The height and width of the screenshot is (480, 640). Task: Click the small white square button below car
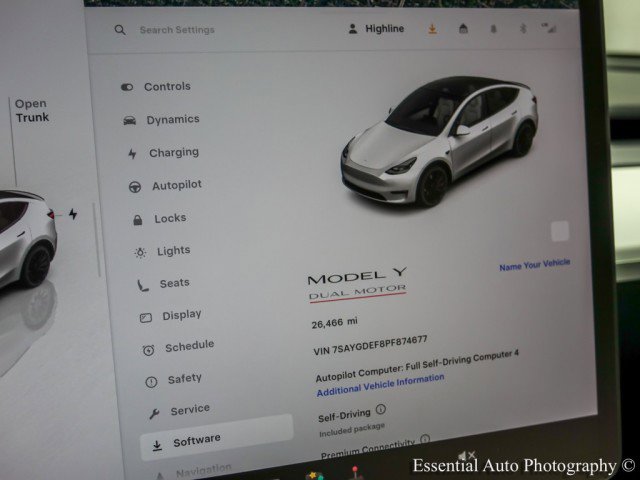(560, 231)
